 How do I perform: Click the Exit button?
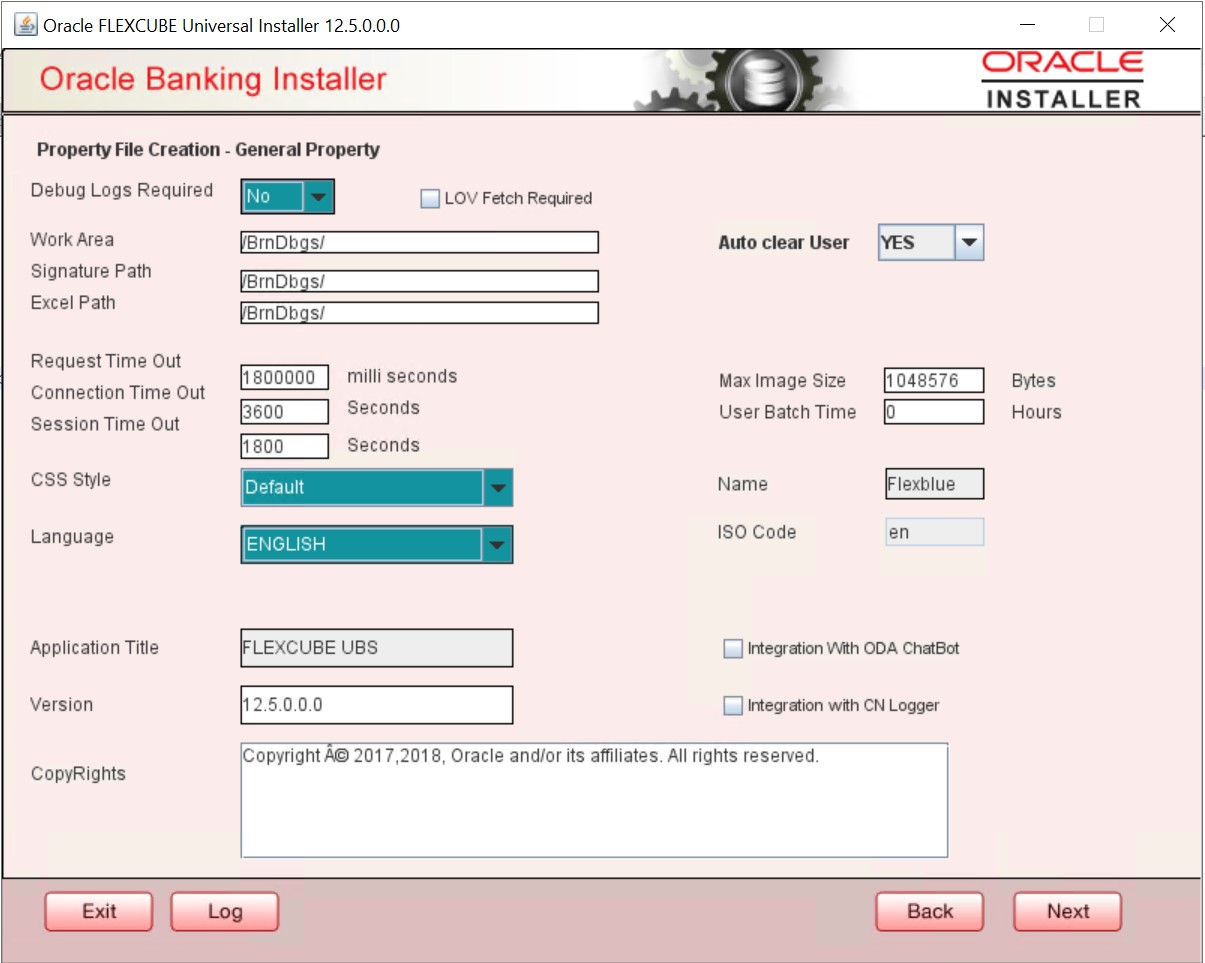pyautogui.click(x=99, y=911)
